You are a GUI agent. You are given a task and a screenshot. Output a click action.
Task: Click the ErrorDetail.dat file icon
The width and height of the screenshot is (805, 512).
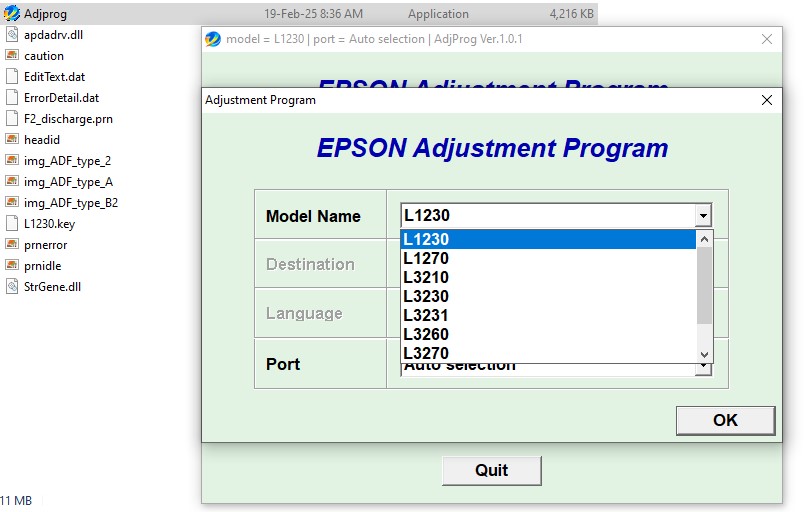(x=12, y=98)
